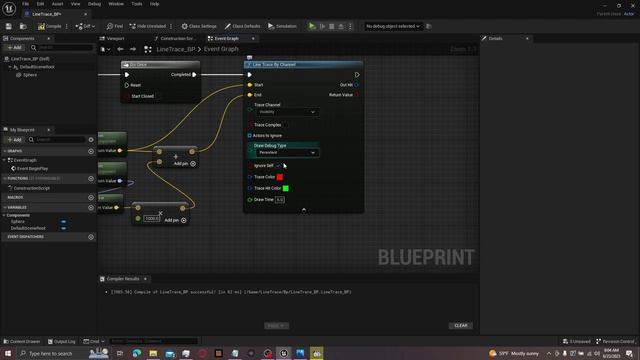640x360 pixels.
Task: Open Class Settings
Action: 199,26
